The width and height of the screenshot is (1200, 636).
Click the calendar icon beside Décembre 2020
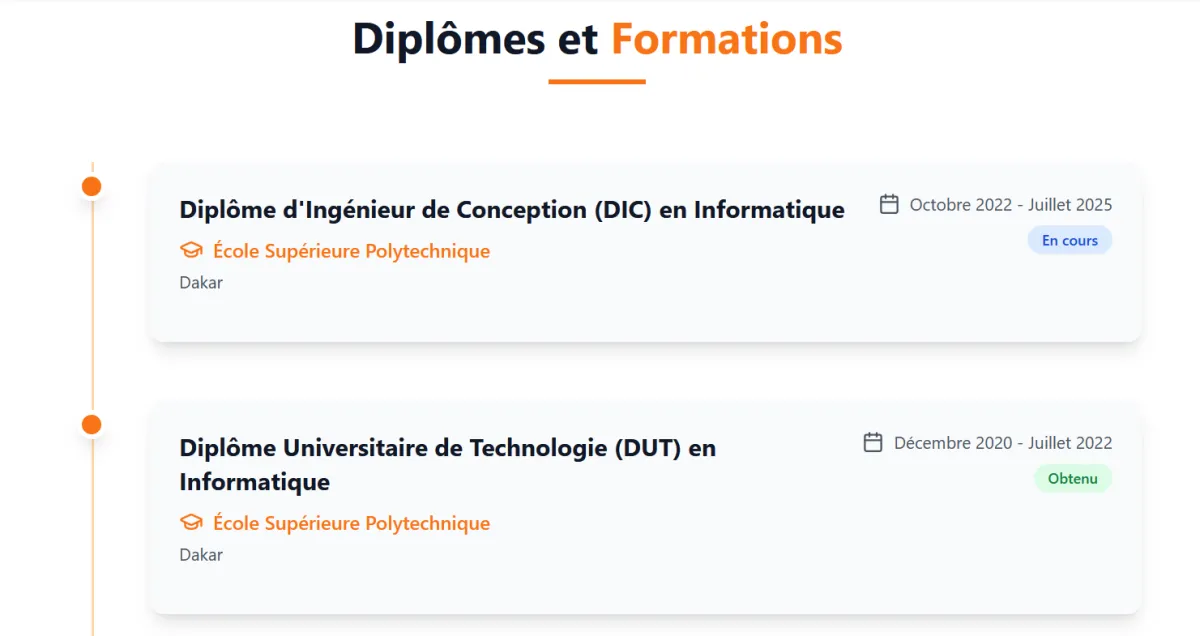click(873, 442)
